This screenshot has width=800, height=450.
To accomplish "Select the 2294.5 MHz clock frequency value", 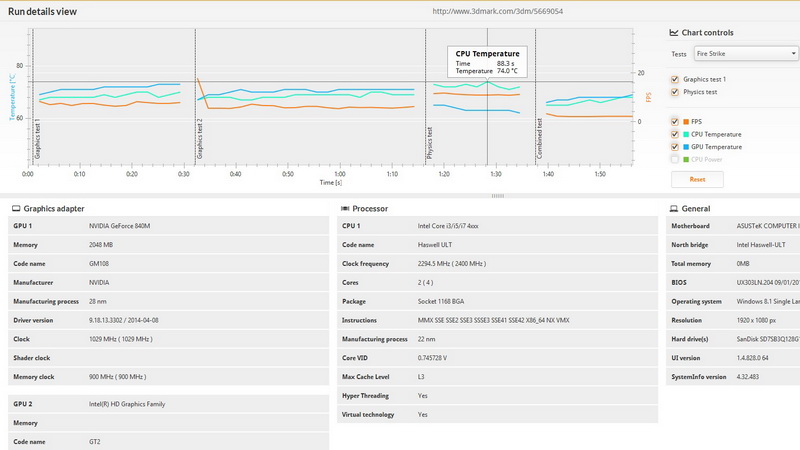I will coord(452,264).
